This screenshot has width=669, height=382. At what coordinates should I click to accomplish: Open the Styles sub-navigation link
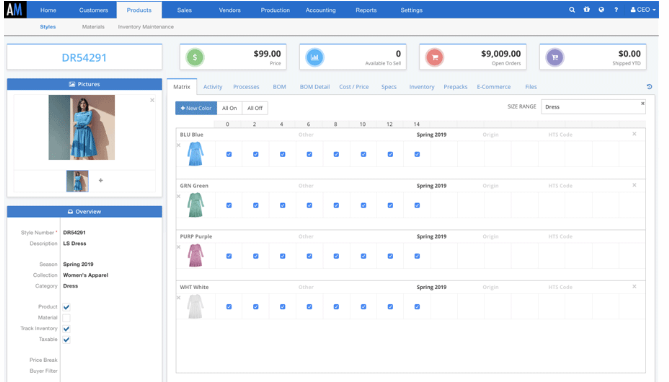tap(48, 26)
